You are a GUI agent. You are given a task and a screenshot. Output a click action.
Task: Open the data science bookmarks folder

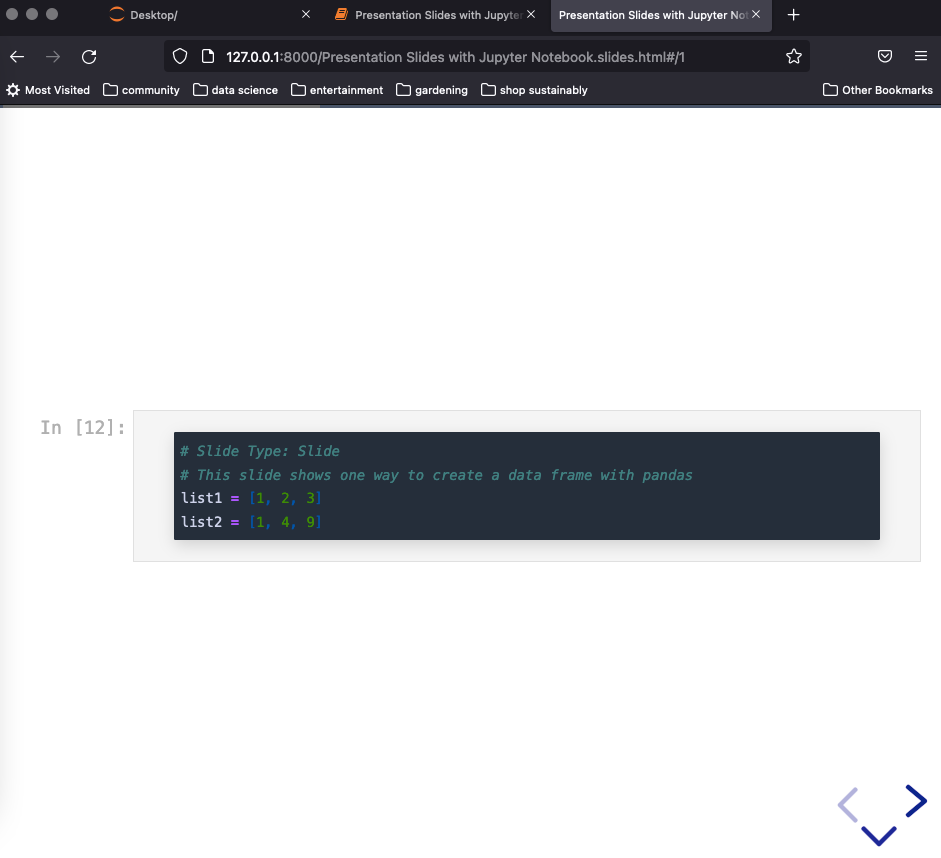235,90
